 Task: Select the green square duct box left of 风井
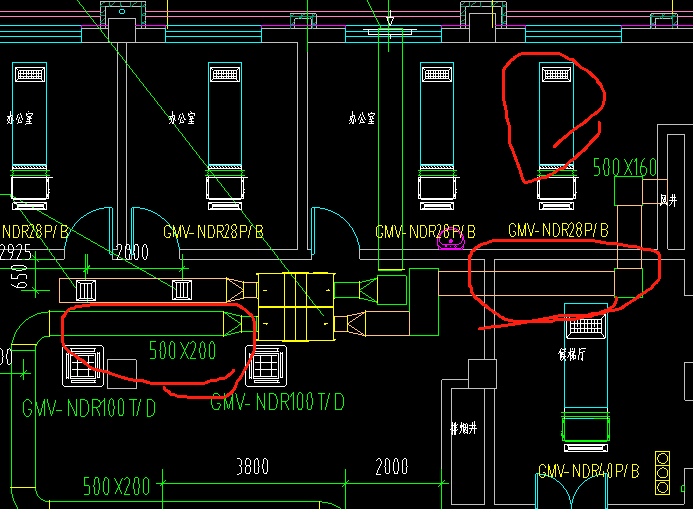coord(628,191)
